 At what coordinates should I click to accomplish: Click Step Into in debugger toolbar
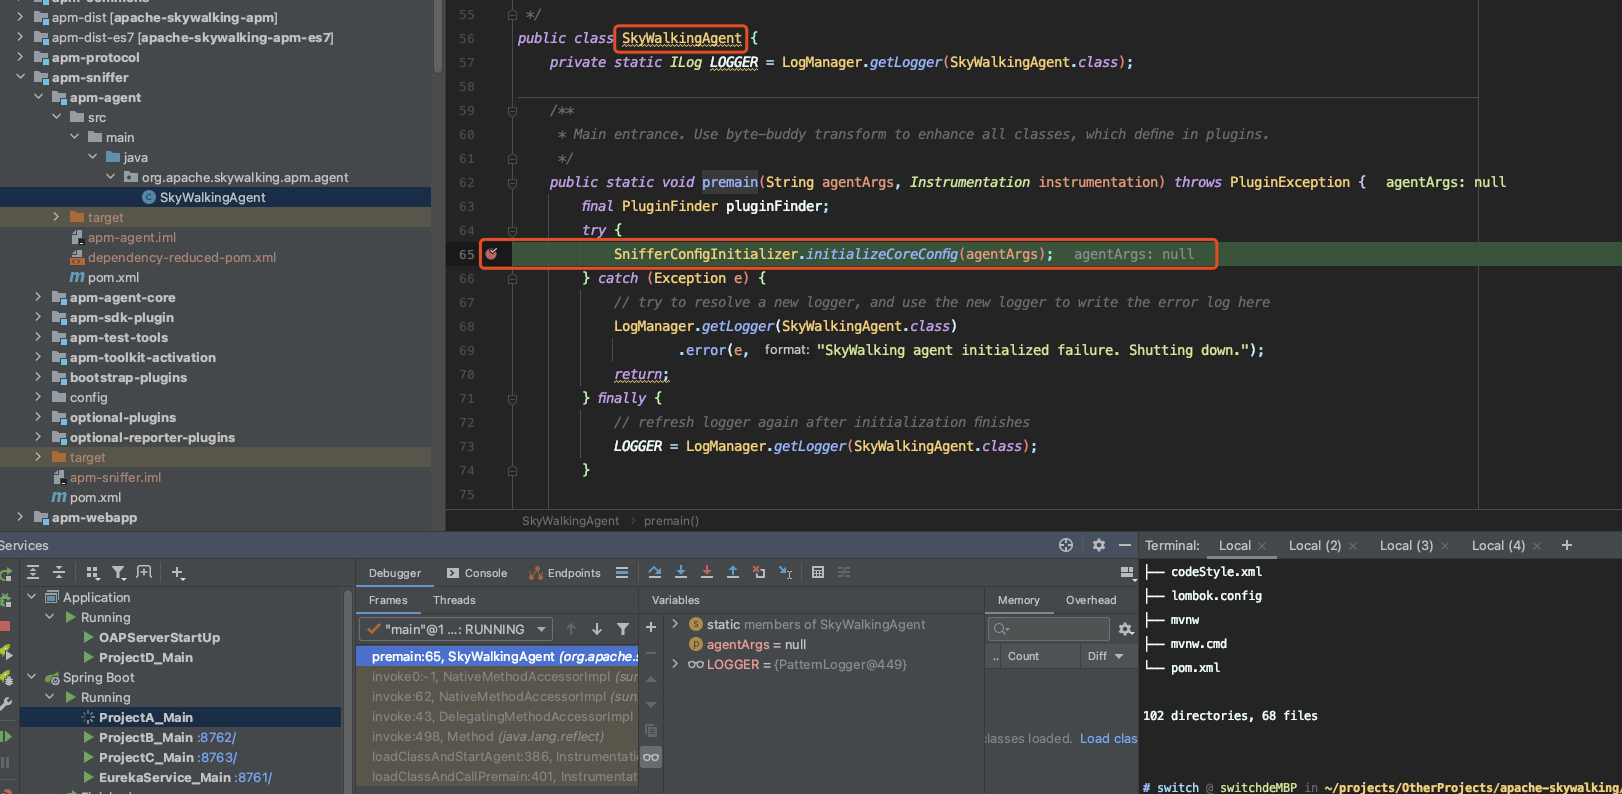point(681,572)
